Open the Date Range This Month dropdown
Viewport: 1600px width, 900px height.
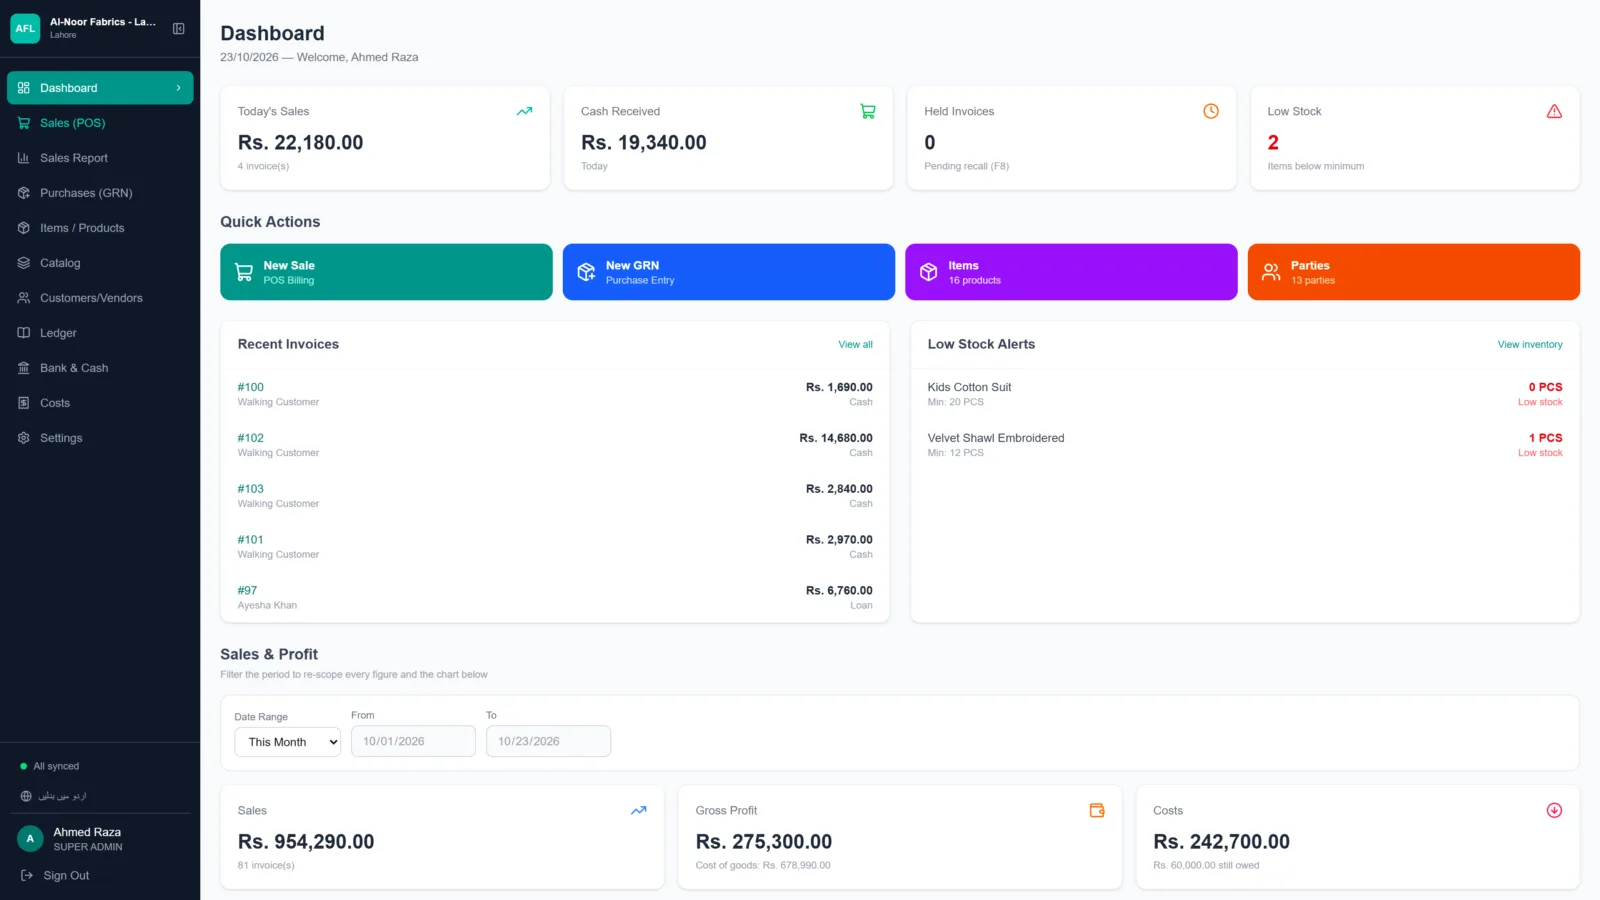tap(288, 742)
